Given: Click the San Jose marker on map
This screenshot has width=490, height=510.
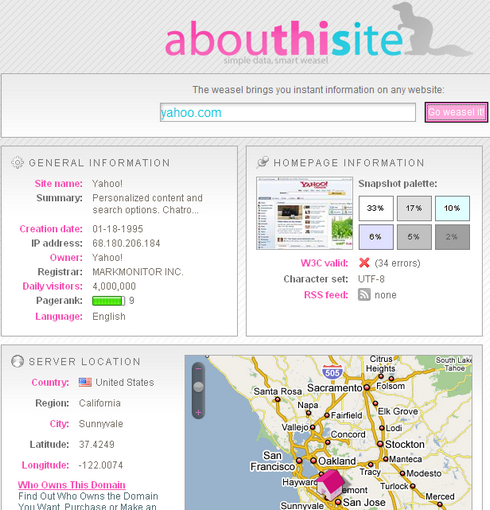Looking at the screenshot, I should coord(338,502).
